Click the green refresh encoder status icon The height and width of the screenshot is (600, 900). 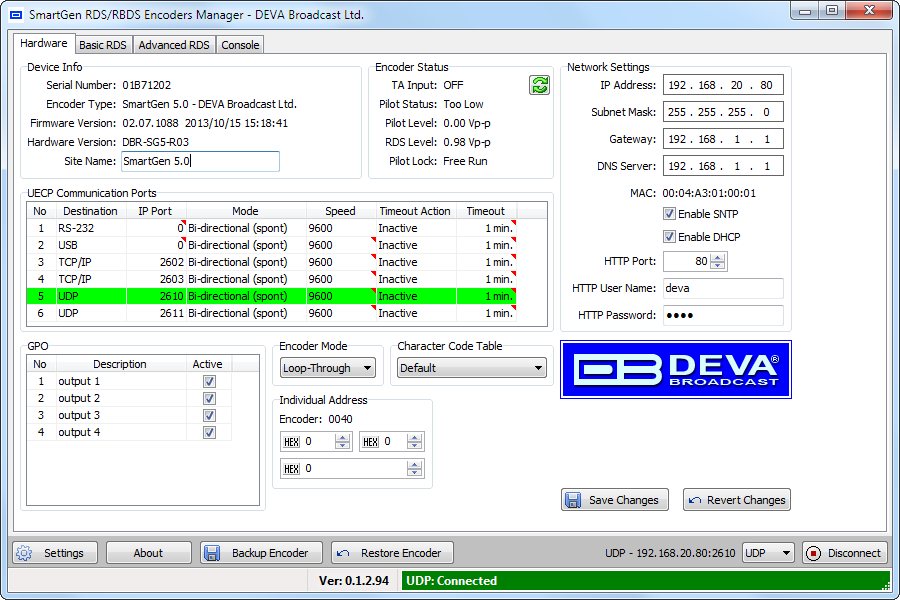pos(540,86)
